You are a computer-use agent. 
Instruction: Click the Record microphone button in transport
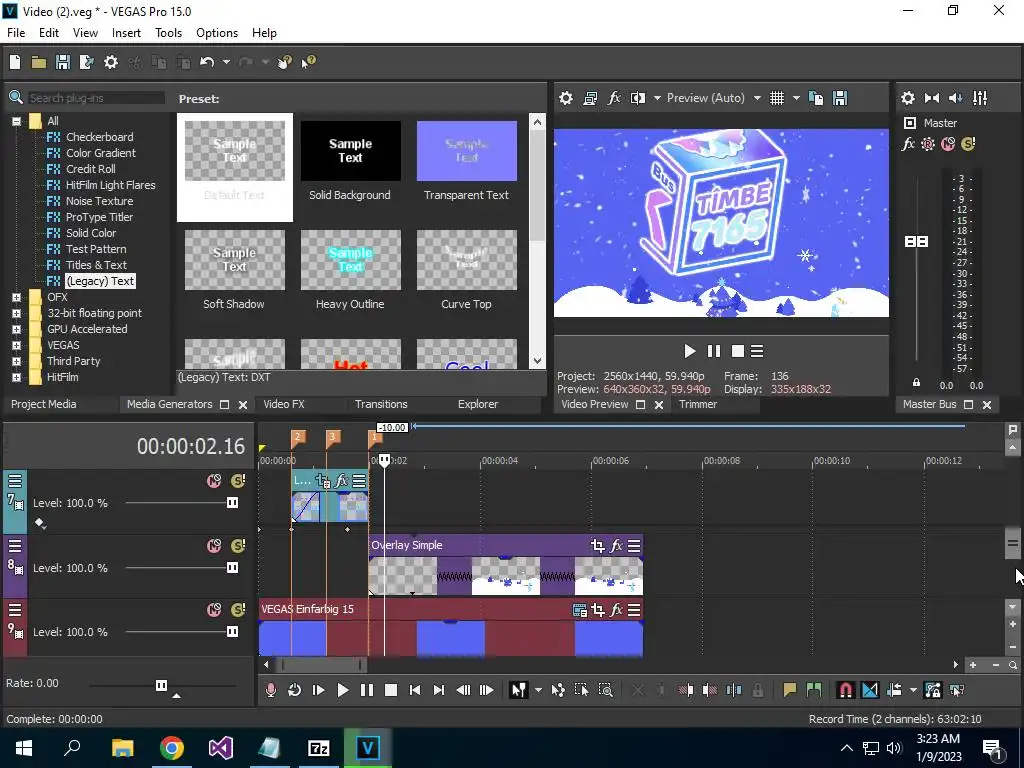(270, 690)
